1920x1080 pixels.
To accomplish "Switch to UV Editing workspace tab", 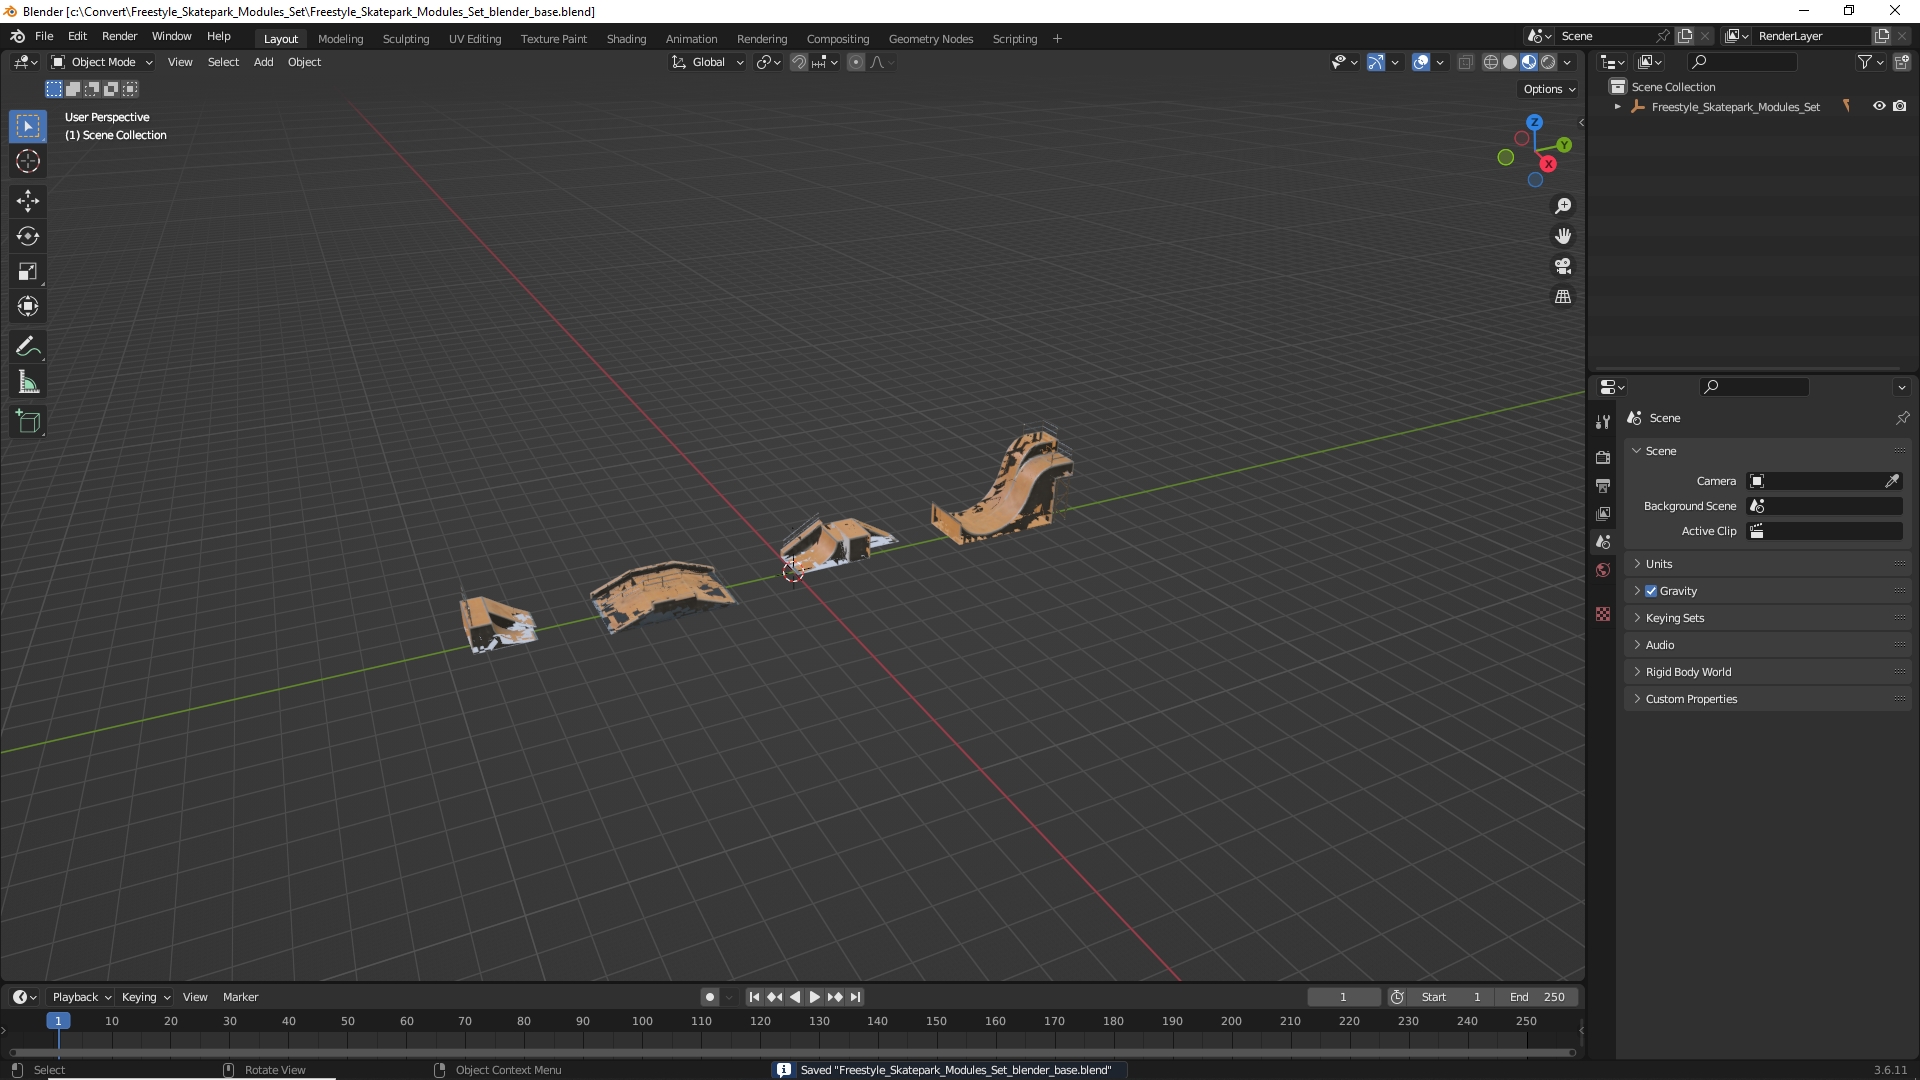I will pos(475,39).
